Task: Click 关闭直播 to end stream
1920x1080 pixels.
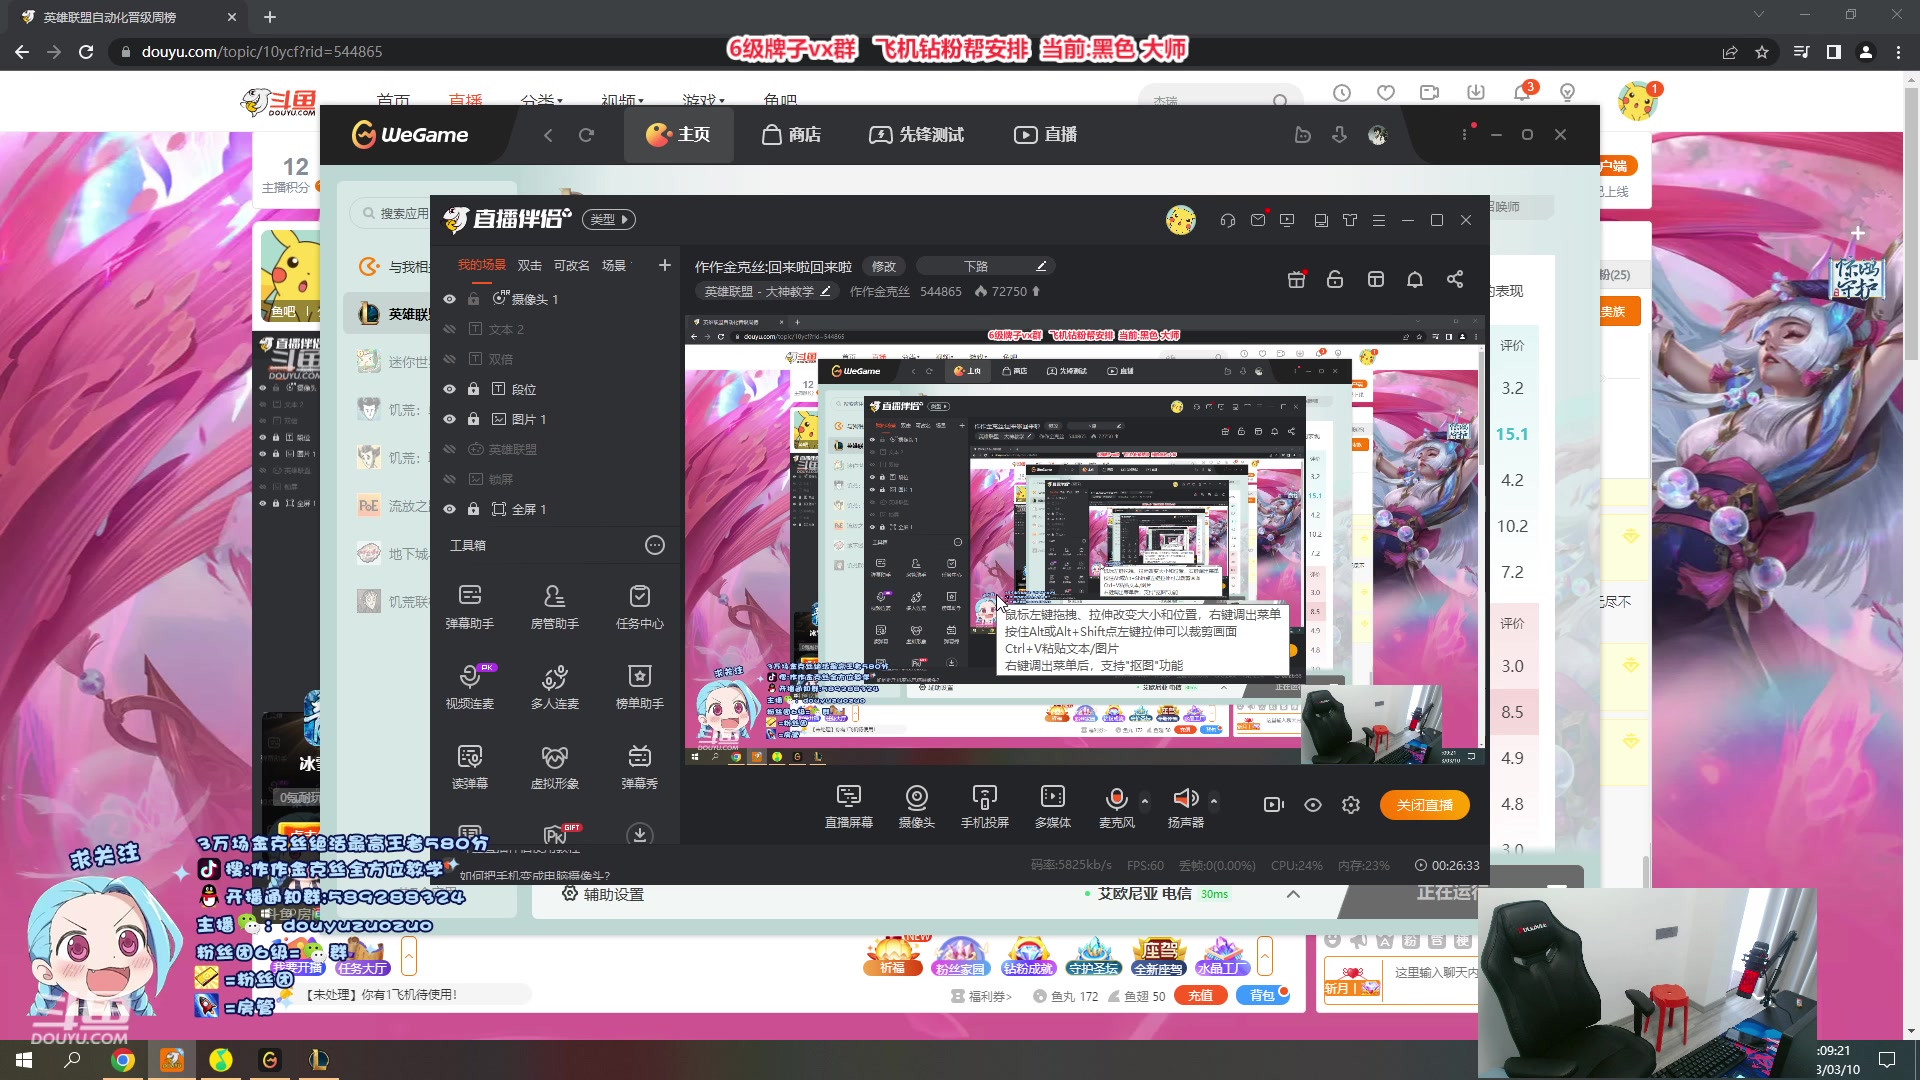Action: [1425, 805]
